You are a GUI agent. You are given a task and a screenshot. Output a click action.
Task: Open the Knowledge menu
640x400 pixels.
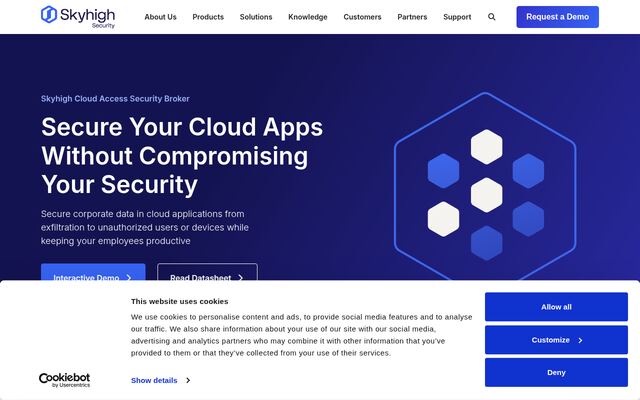point(308,17)
